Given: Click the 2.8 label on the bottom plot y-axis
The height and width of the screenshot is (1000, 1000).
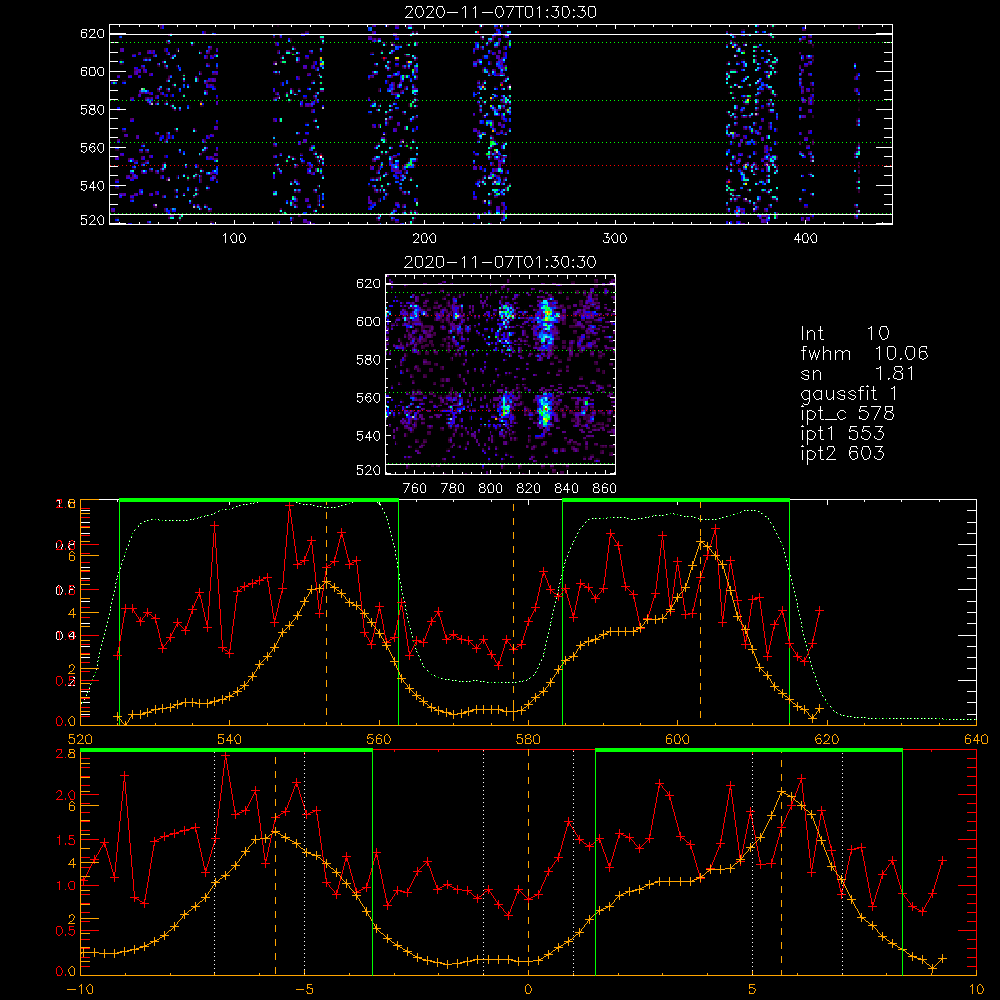Looking at the screenshot, I should point(68,753).
